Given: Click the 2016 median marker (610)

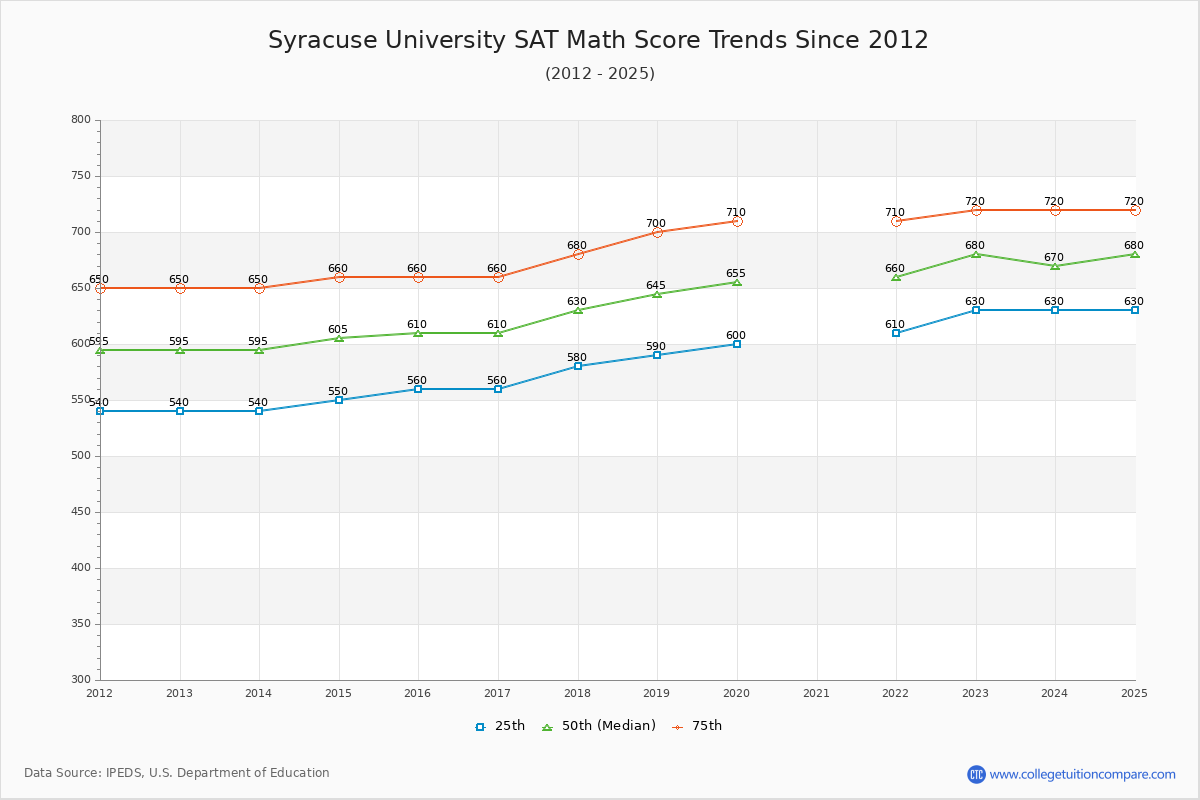Looking at the screenshot, I should click(418, 333).
